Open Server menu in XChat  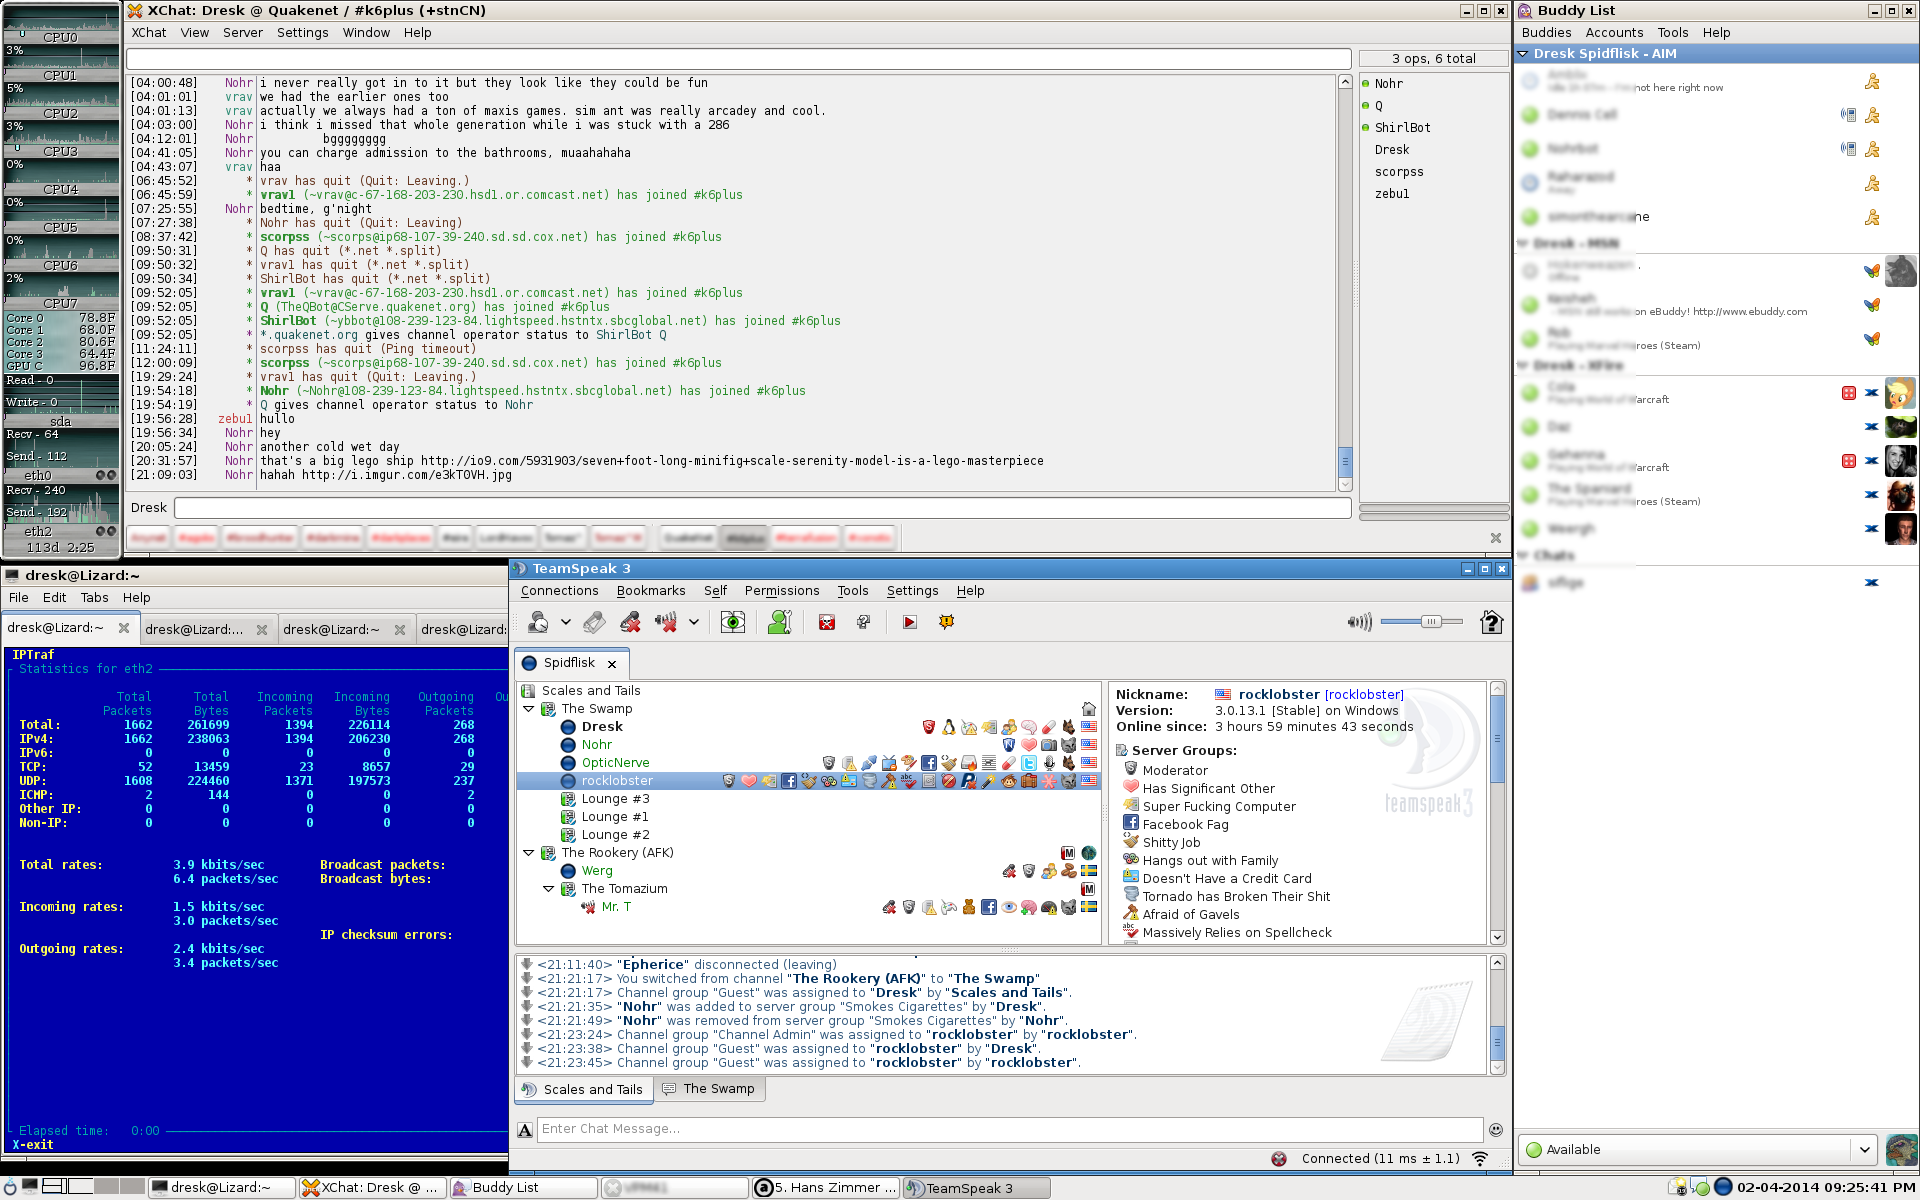tap(243, 33)
